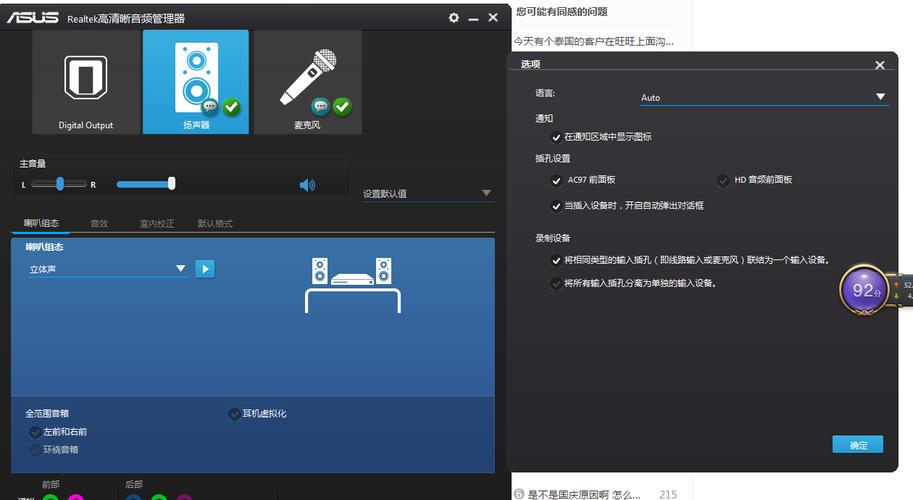This screenshot has height=500, width=913.
Task: Click the pink front panel jack
Action: 76,497
